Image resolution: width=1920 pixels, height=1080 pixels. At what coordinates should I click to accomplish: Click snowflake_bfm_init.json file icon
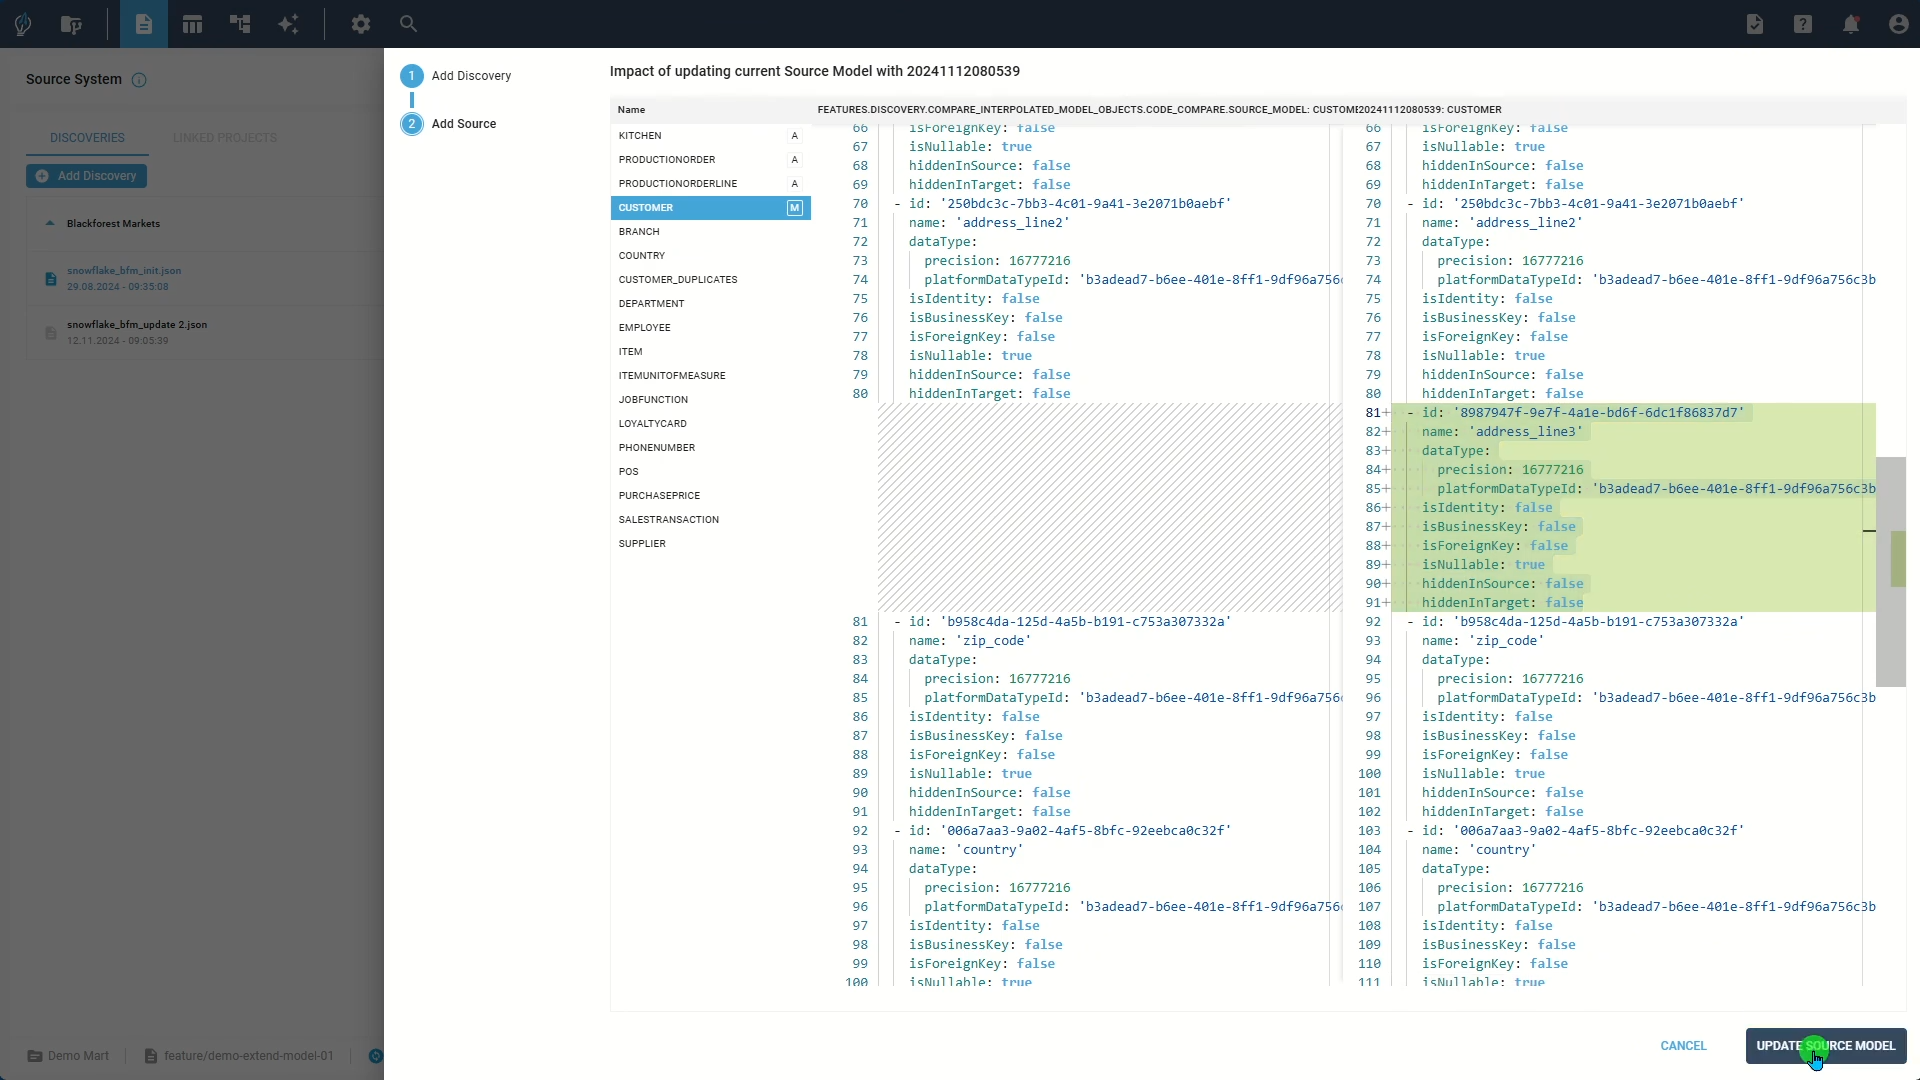pos(50,279)
